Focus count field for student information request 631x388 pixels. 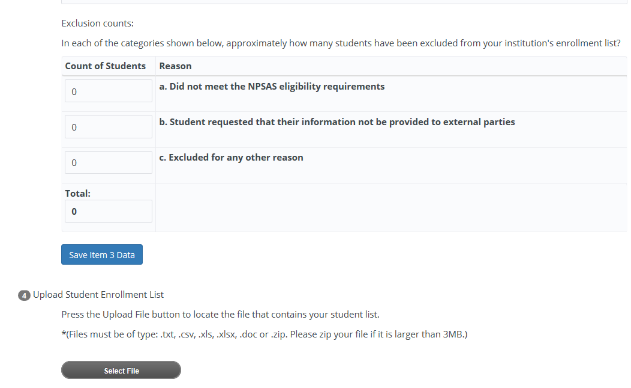(109, 127)
